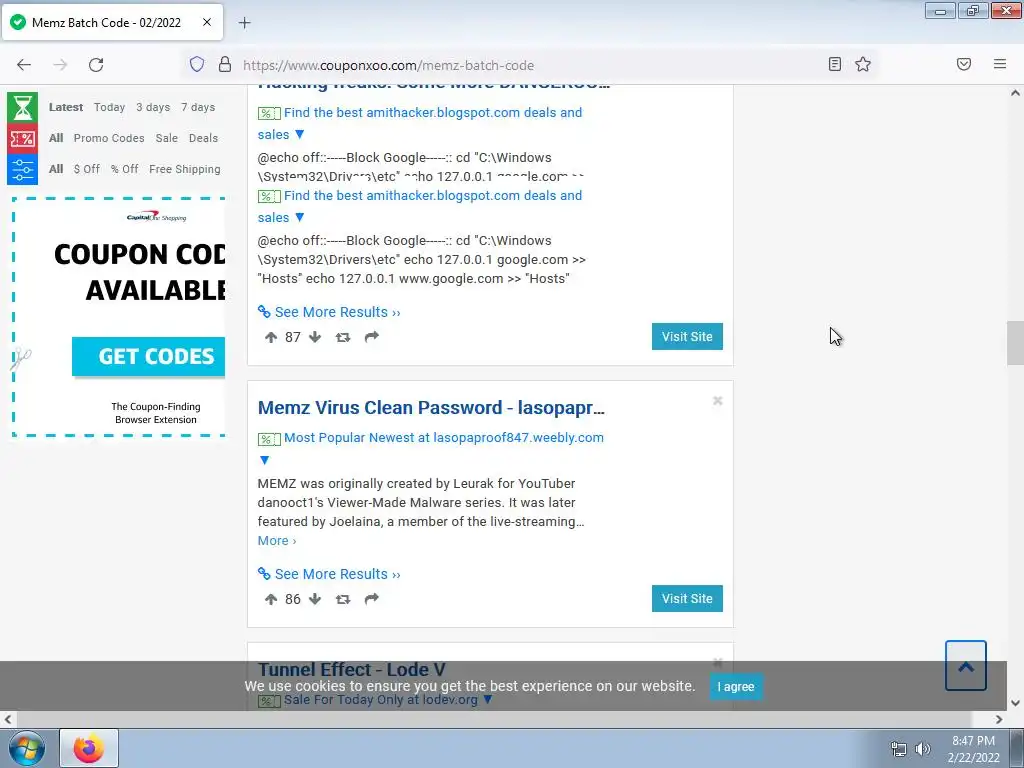This screenshot has height=768, width=1024.
Task: Select the Promo Codes filter
Action: [109, 138]
